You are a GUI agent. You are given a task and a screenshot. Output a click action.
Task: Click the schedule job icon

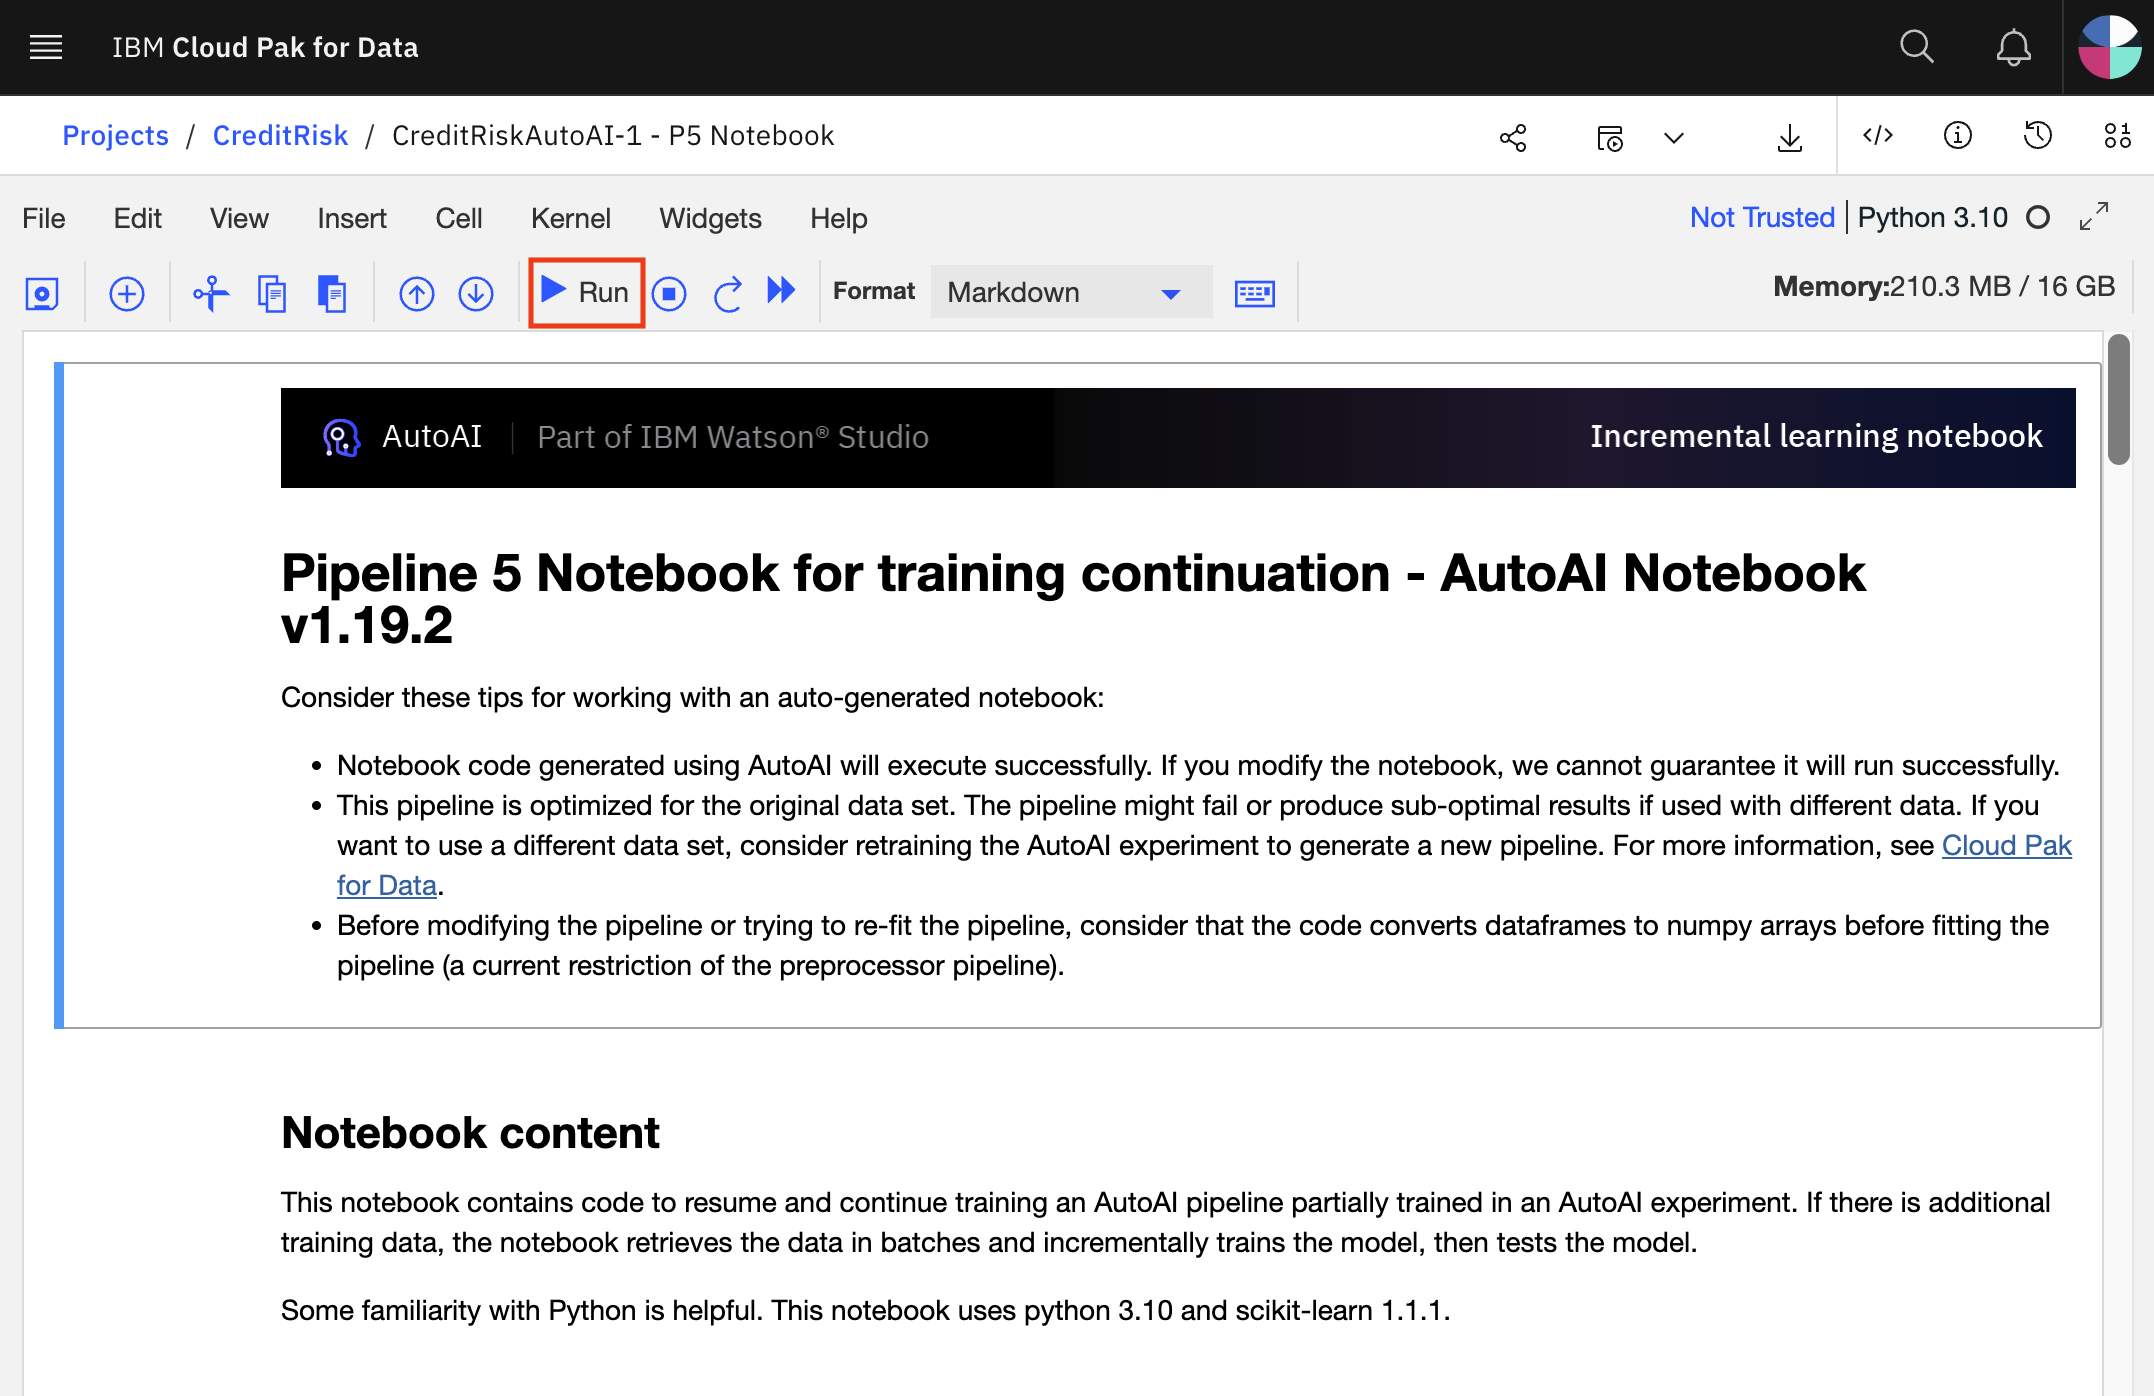tap(1610, 137)
